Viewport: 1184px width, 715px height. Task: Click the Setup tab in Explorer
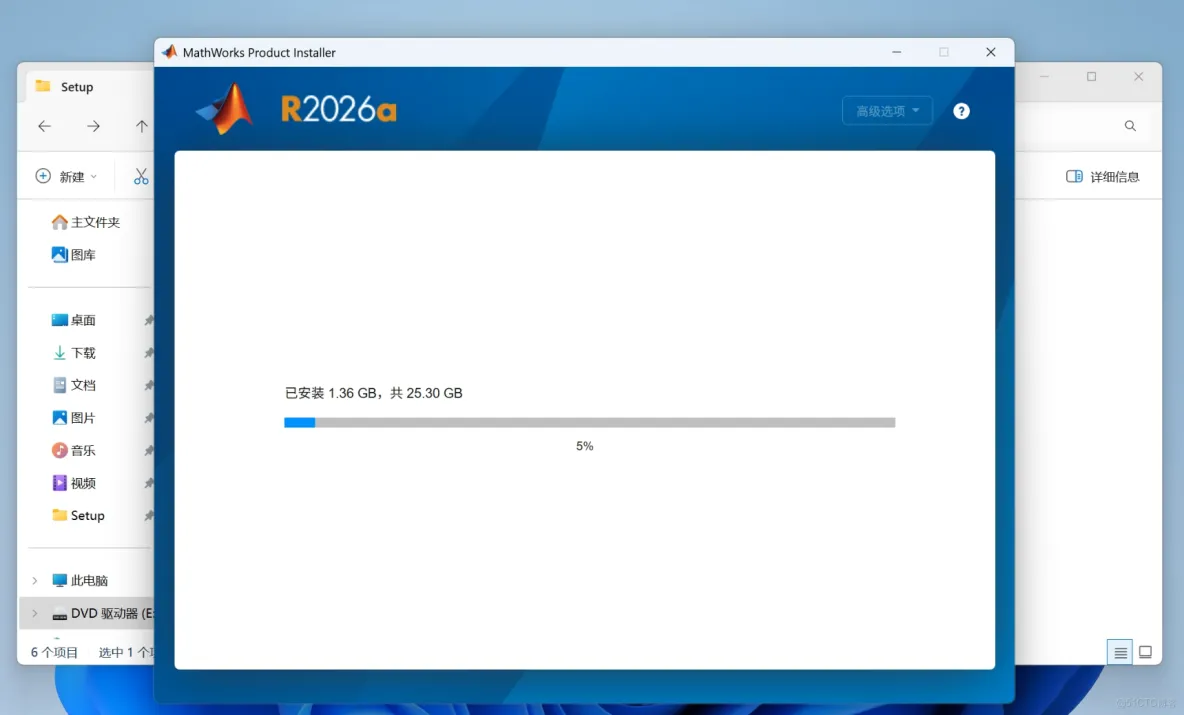(x=77, y=87)
